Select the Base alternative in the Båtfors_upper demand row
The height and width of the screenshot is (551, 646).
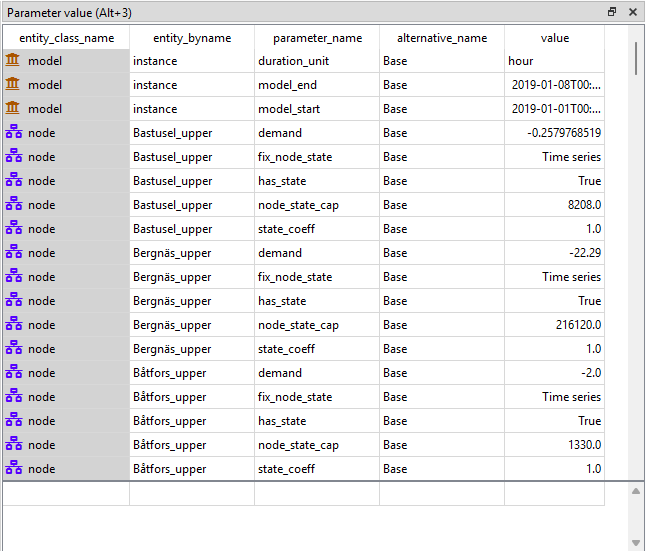[442, 372]
